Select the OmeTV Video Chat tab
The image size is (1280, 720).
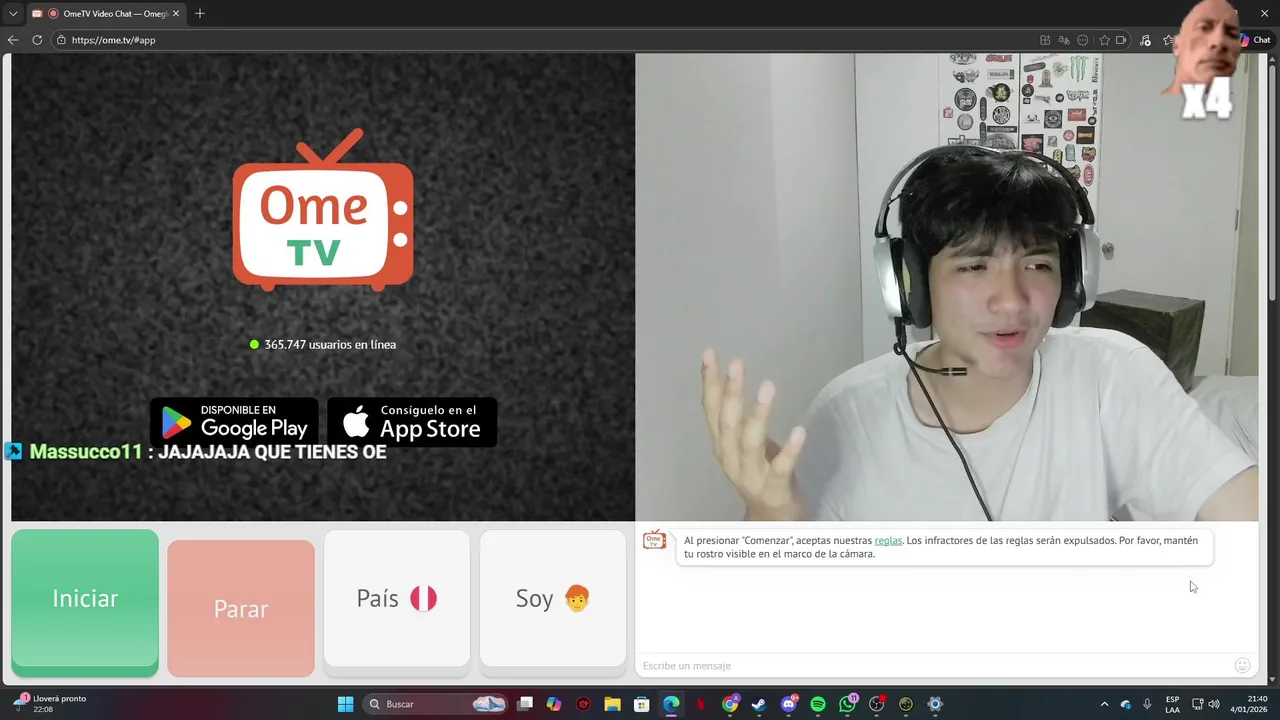tap(105, 14)
